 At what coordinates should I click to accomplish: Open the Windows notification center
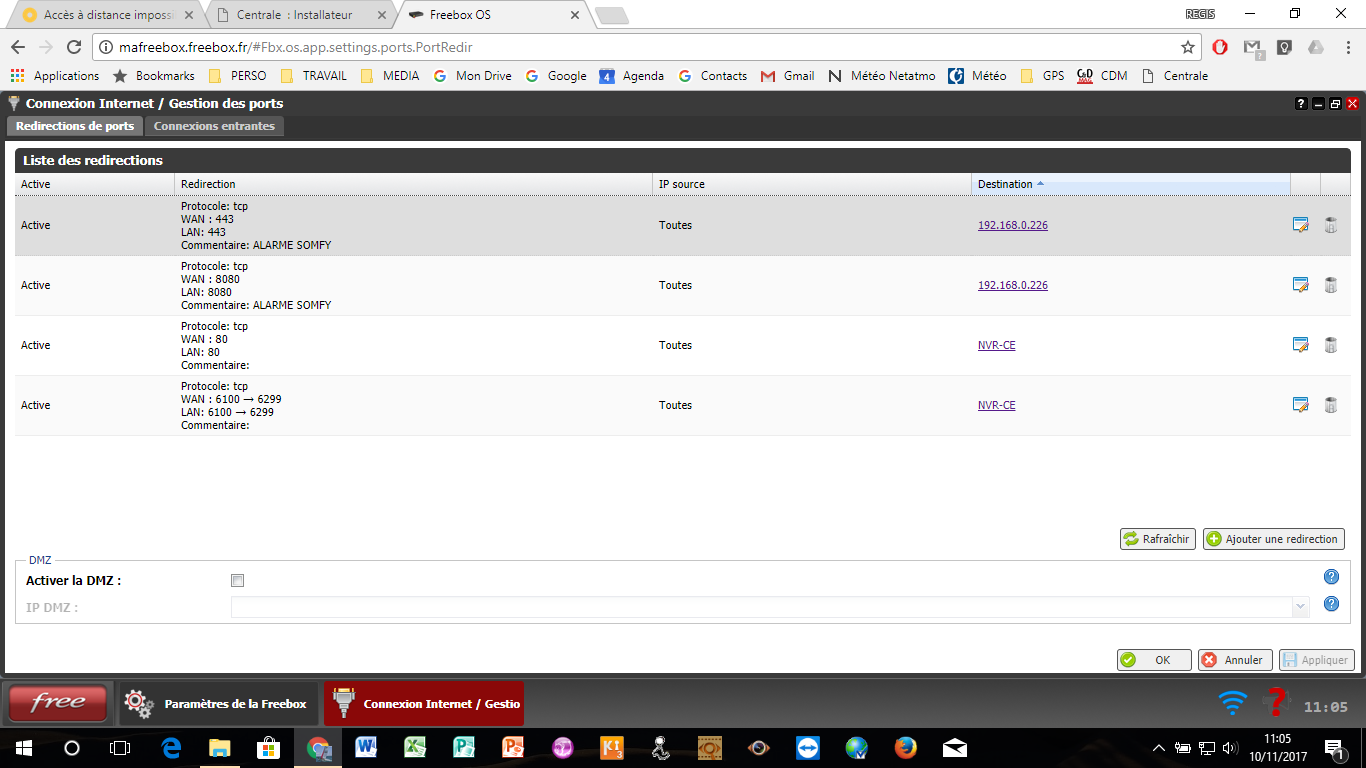[x=1334, y=747]
